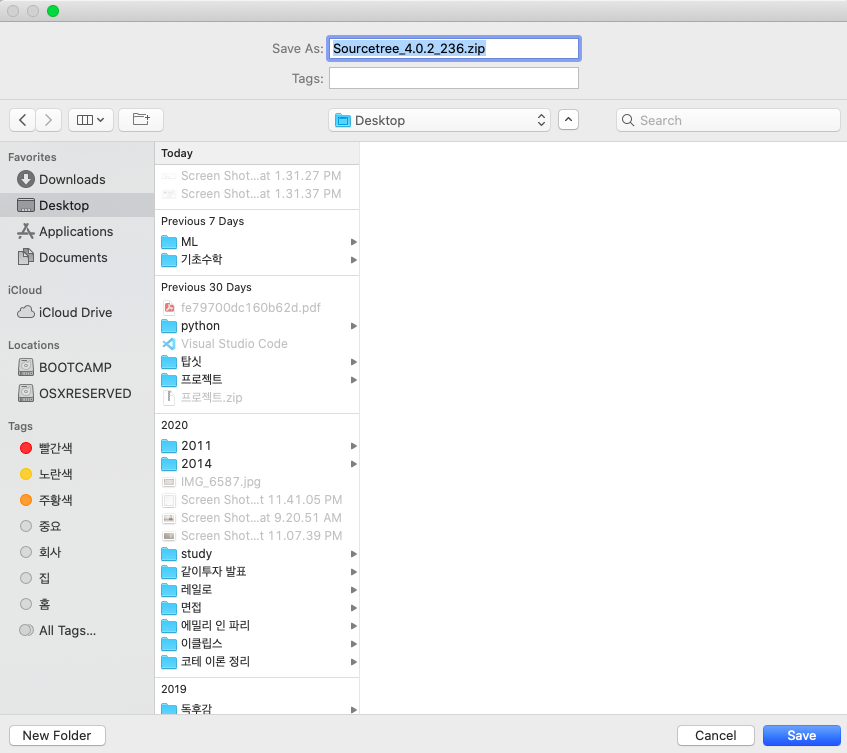Select Desktop in the Favorites sidebar
This screenshot has height=753, width=847.
pos(77,205)
